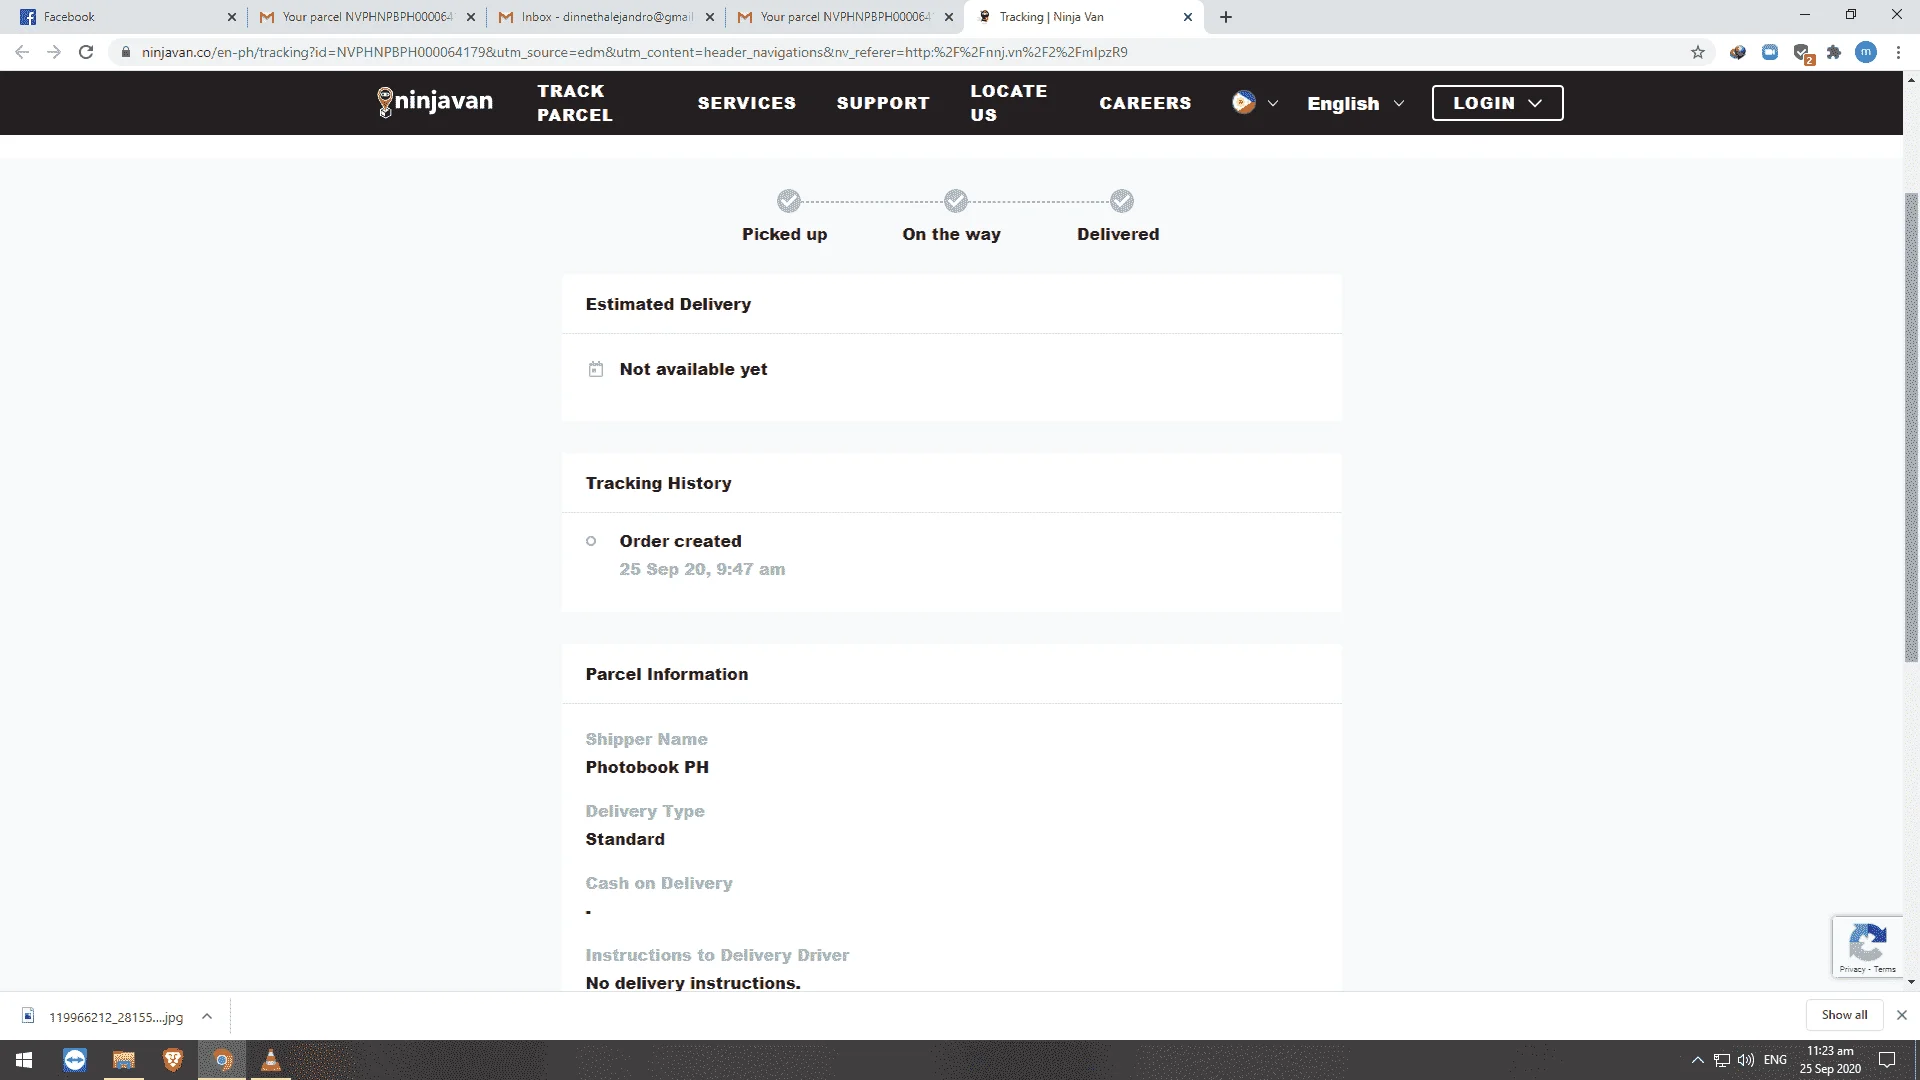Click the taskbar clock and date
This screenshot has width=1920, height=1080.
click(x=1830, y=1060)
